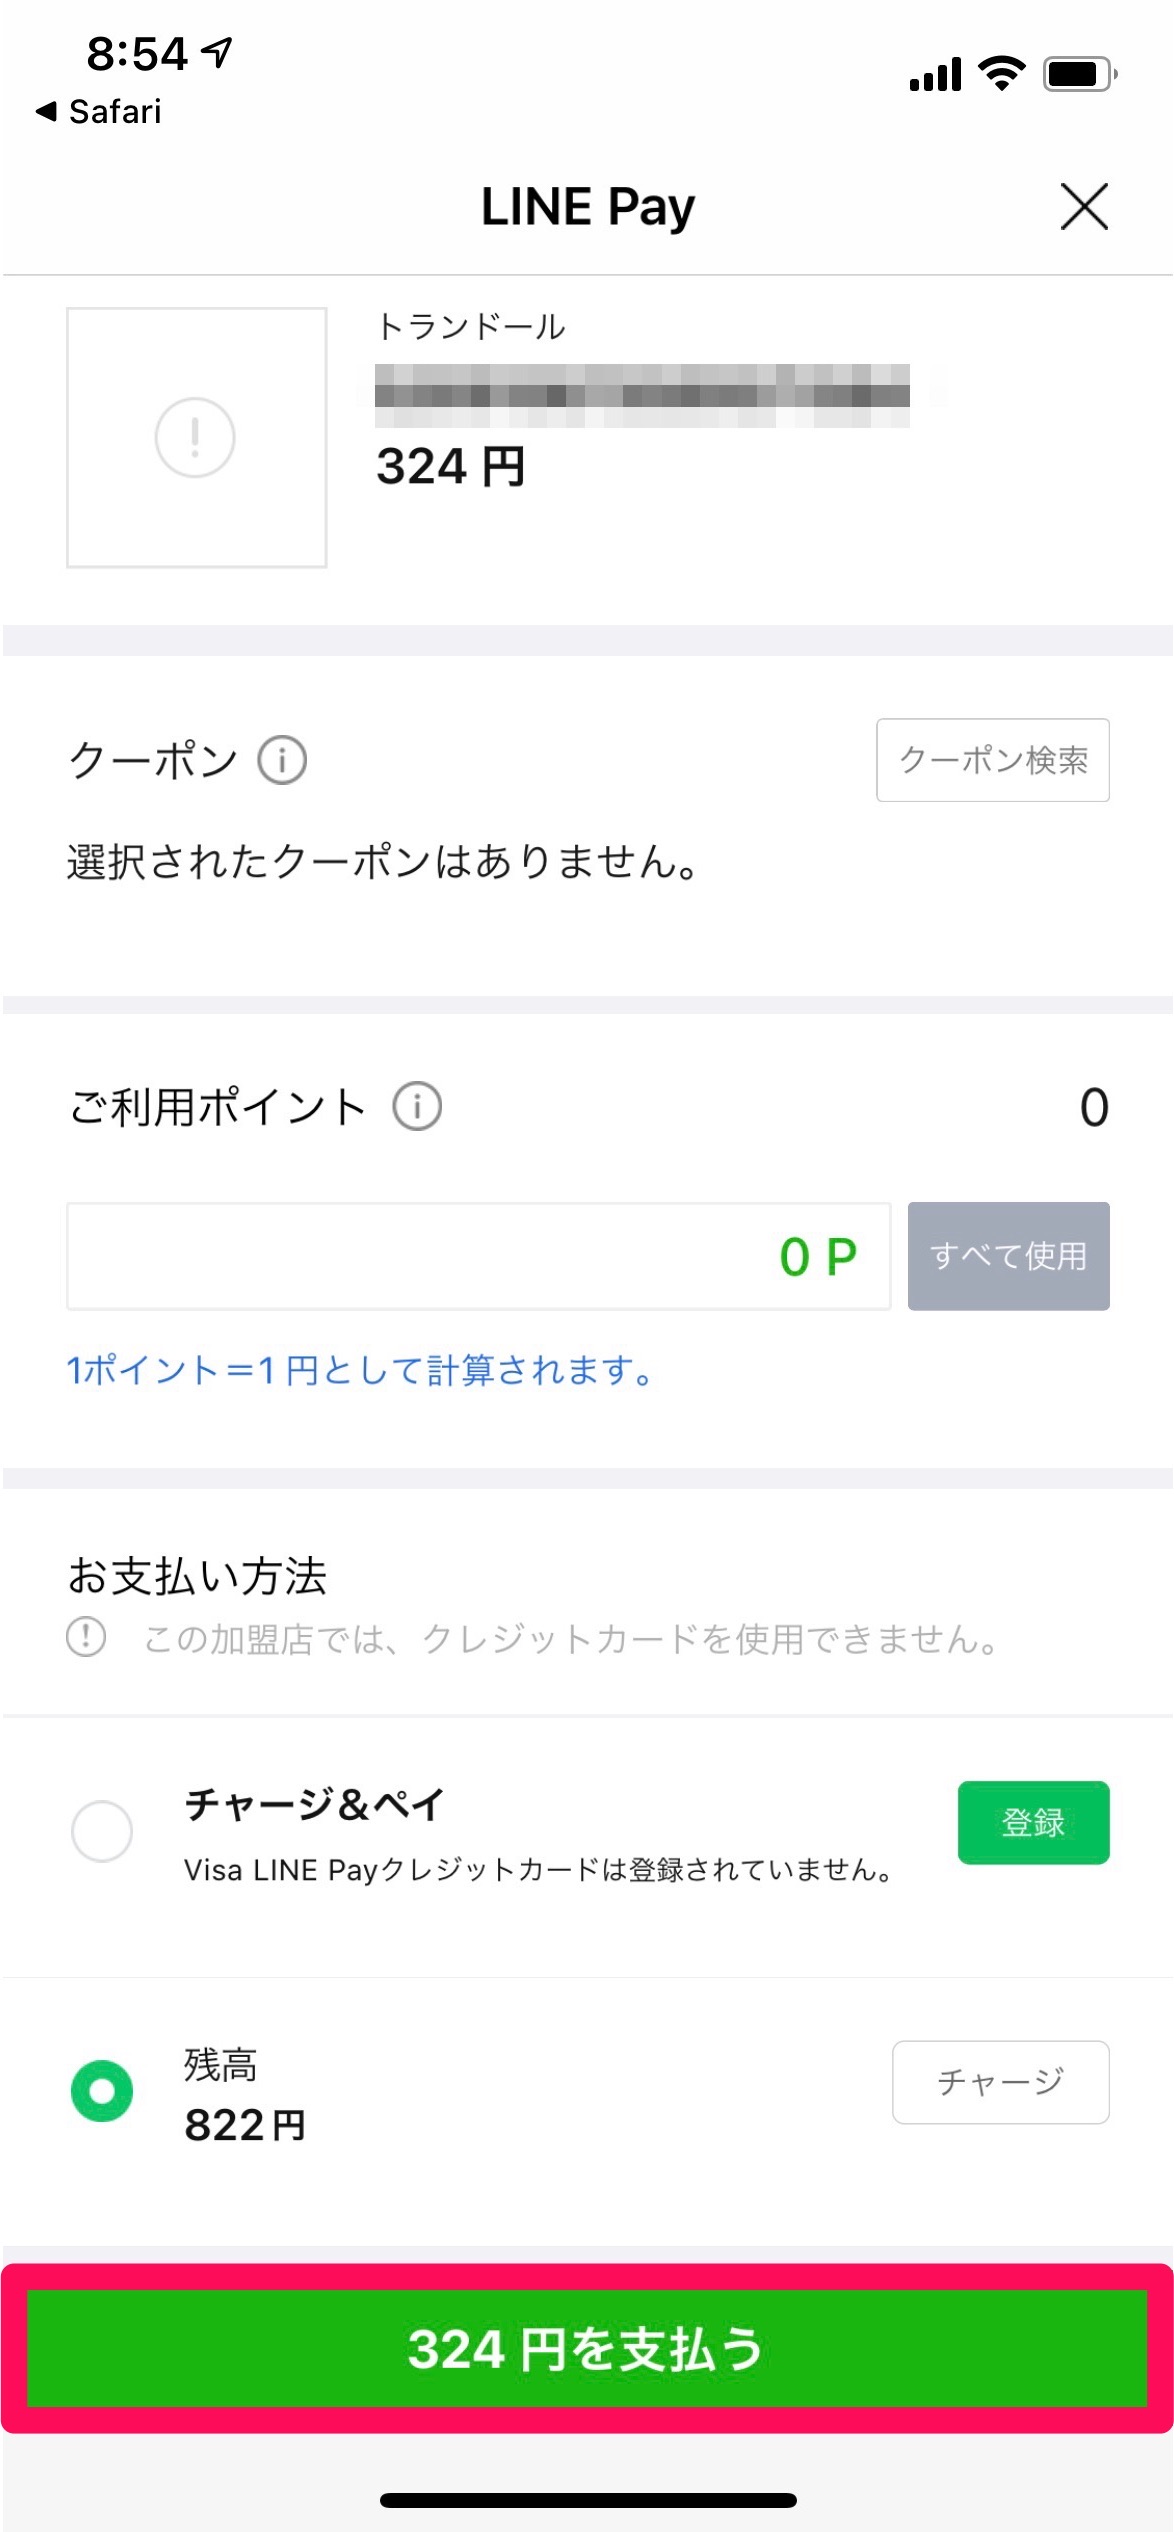This screenshot has width=1174, height=2532.
Task: Tap the placeholder product image
Action: tap(197, 437)
